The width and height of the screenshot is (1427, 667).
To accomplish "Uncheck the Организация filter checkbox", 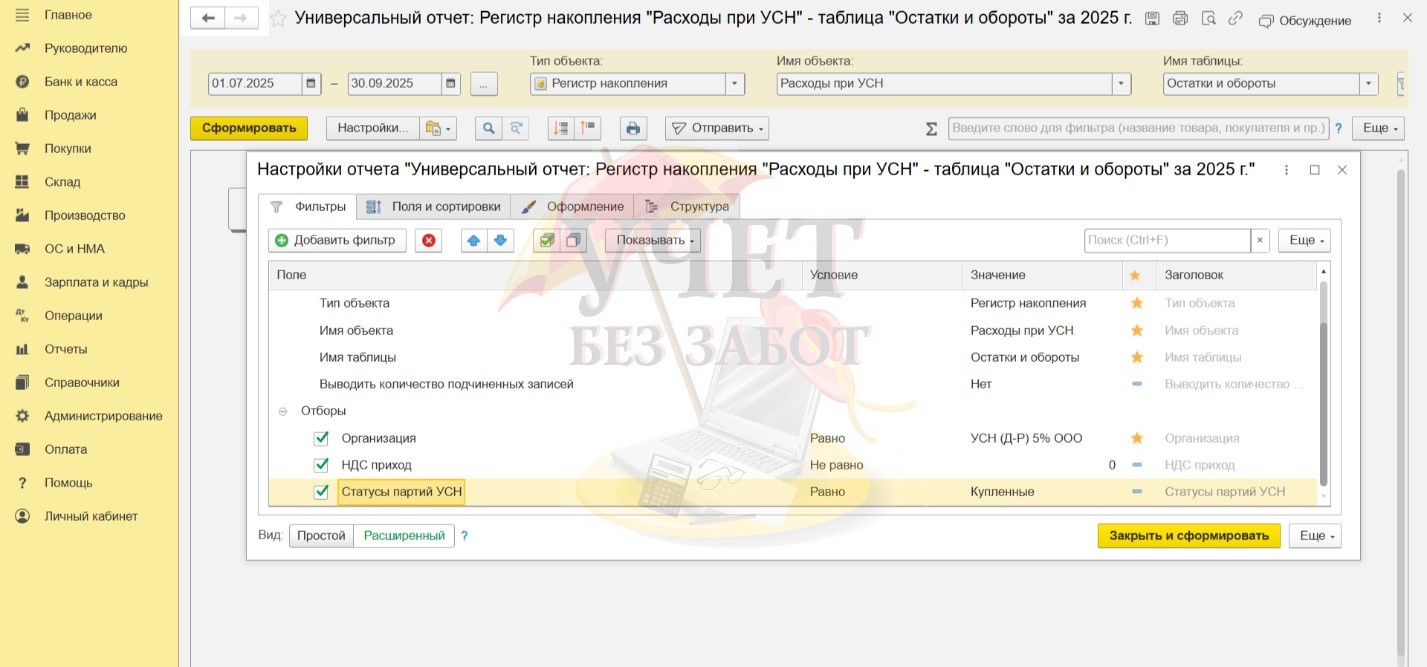I will point(321,438).
